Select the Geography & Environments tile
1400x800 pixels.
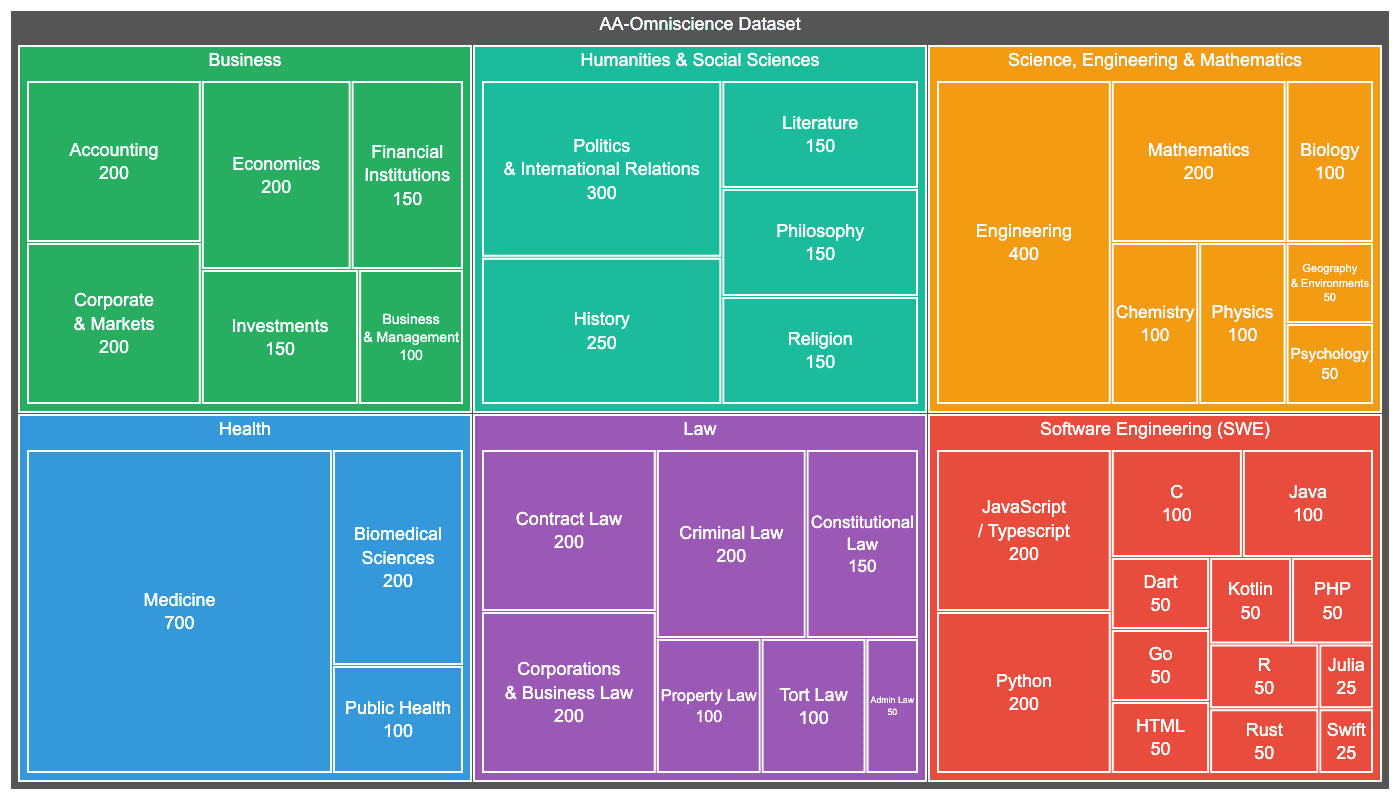[1329, 283]
